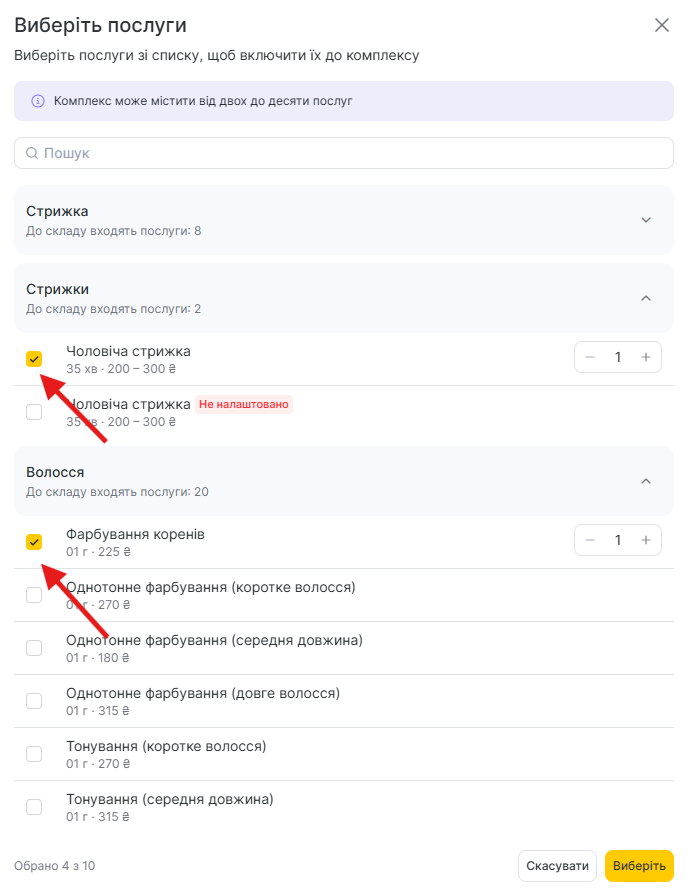Collapse the Волосся category
The image size is (687, 895).
(x=645, y=481)
